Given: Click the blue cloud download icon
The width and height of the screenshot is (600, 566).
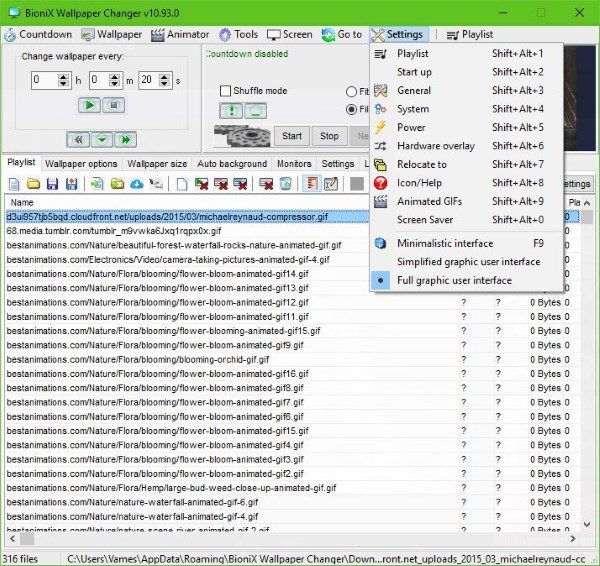Looking at the screenshot, I should [137, 184].
